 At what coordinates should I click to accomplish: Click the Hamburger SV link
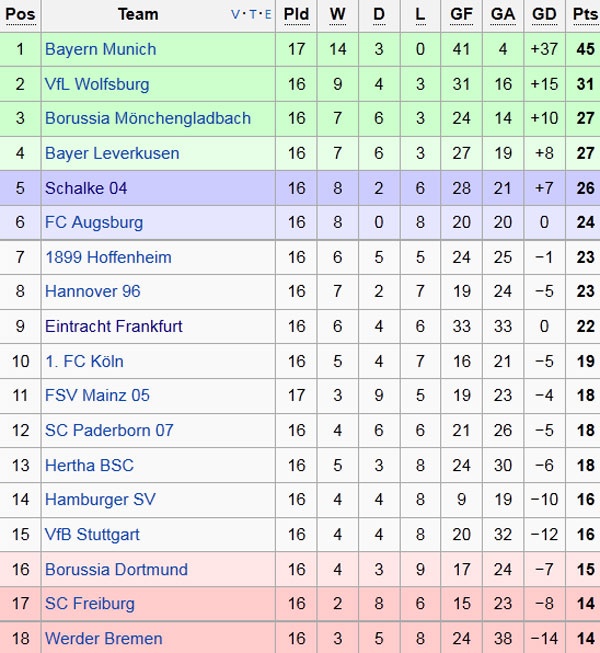tap(99, 499)
